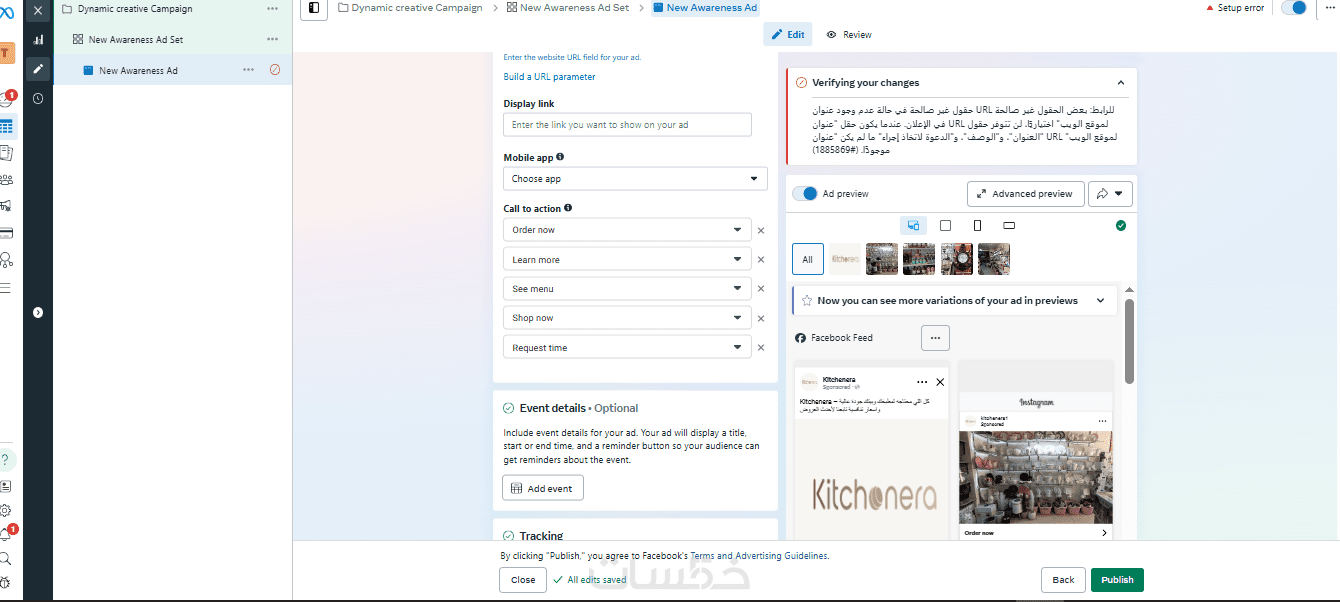Open Facebook Feed three-dot options button

coord(935,338)
